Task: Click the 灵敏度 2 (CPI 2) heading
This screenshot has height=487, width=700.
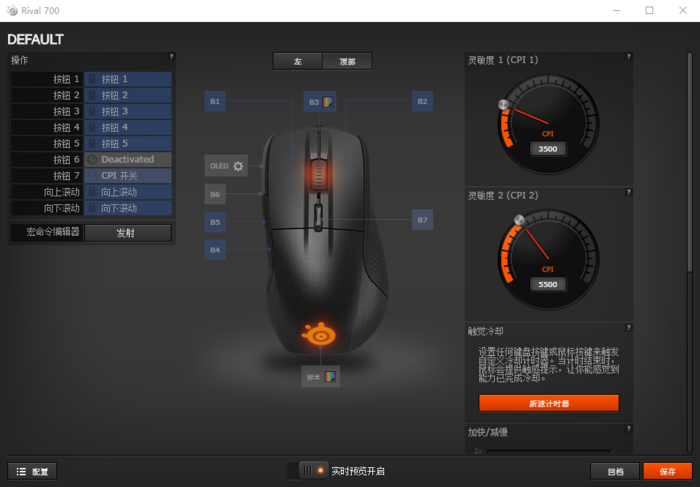Action: click(503, 196)
